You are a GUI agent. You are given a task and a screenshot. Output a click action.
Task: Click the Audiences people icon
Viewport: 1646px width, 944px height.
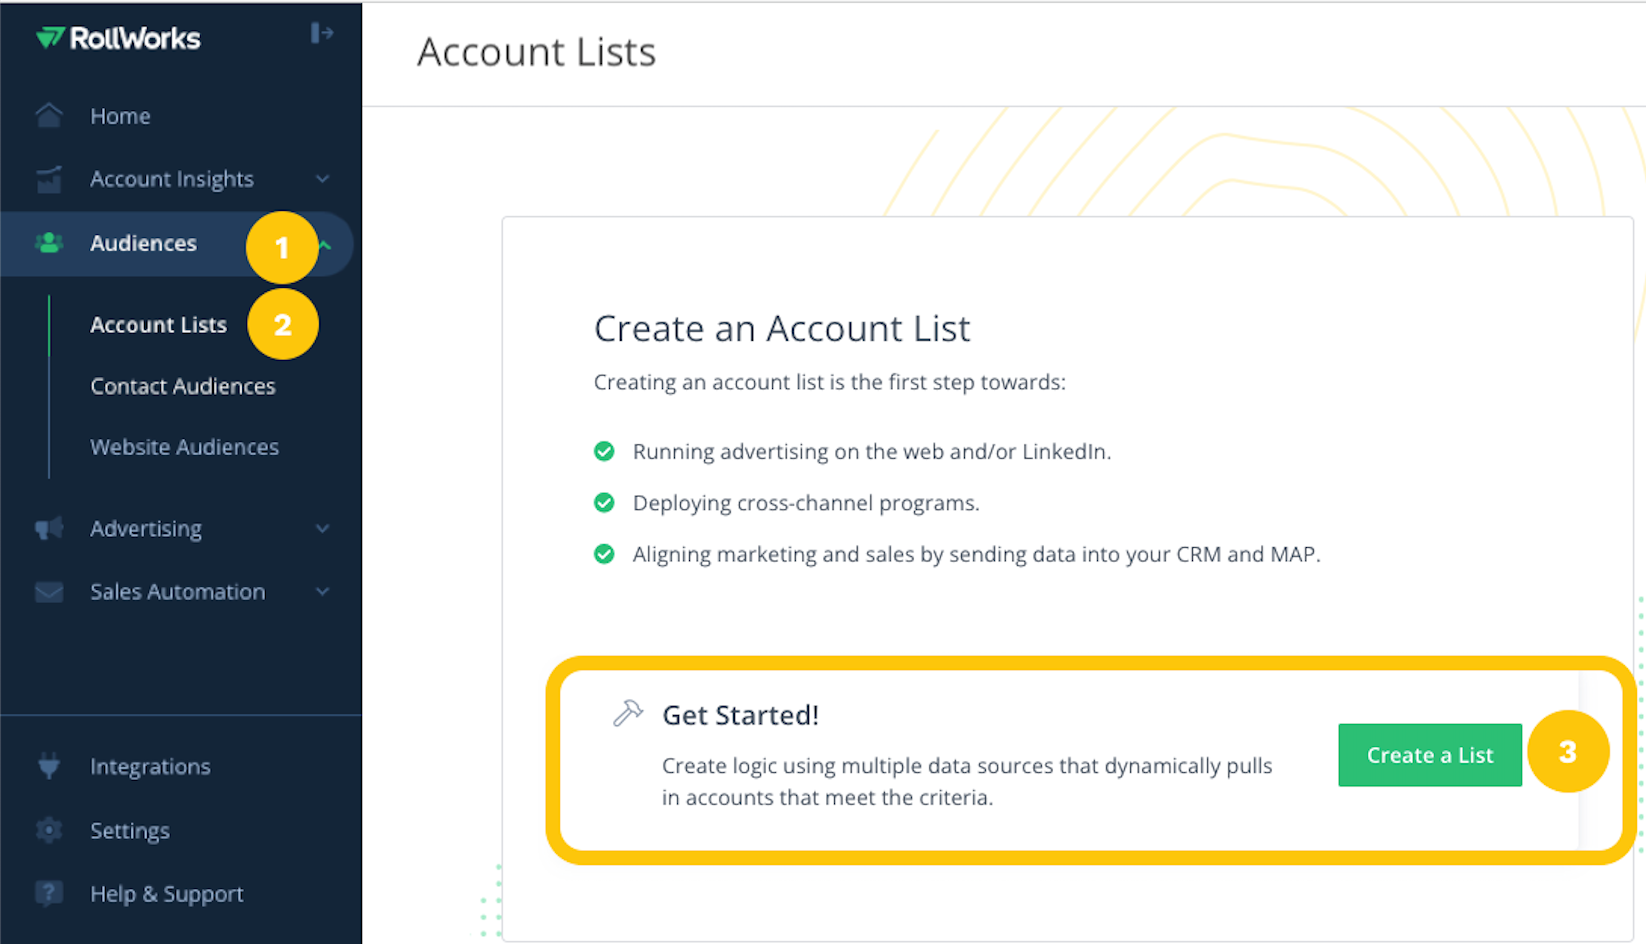click(48, 243)
